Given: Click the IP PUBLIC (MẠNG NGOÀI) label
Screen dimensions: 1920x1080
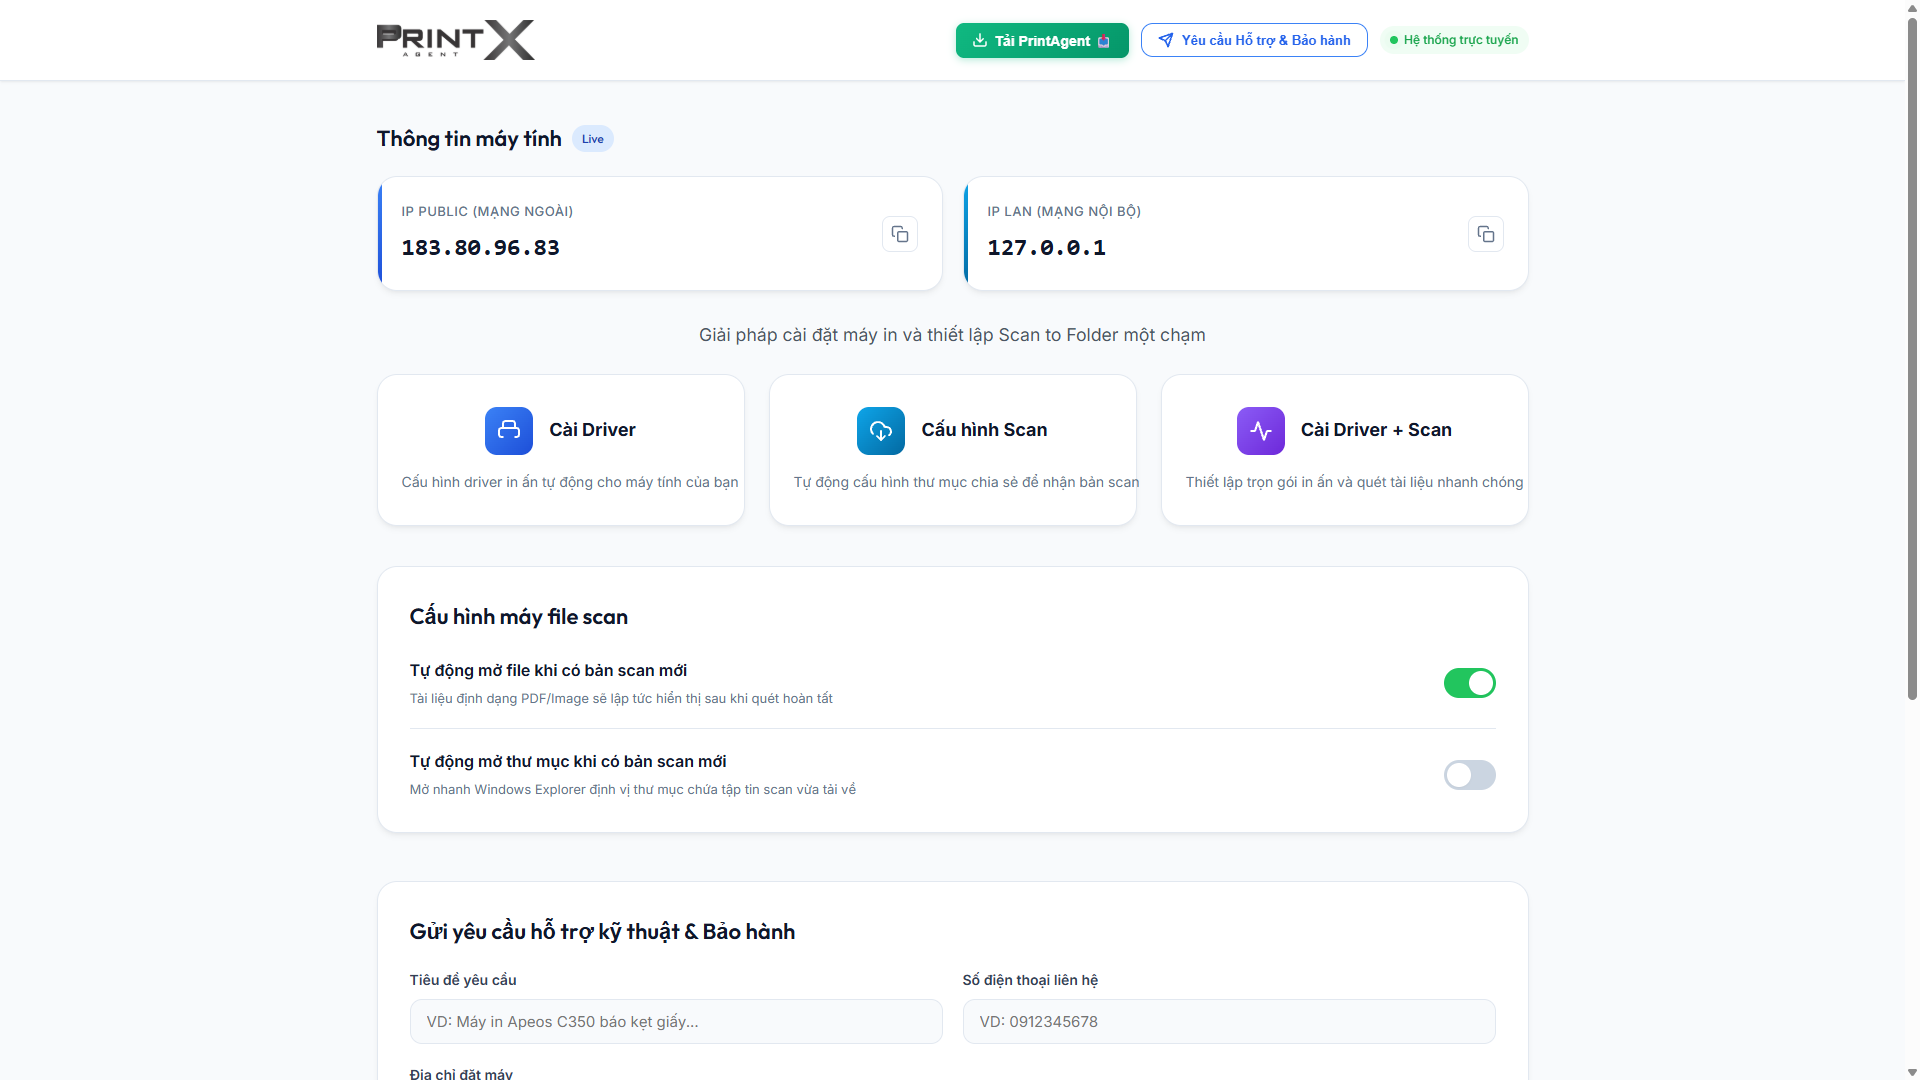Looking at the screenshot, I should (x=487, y=211).
